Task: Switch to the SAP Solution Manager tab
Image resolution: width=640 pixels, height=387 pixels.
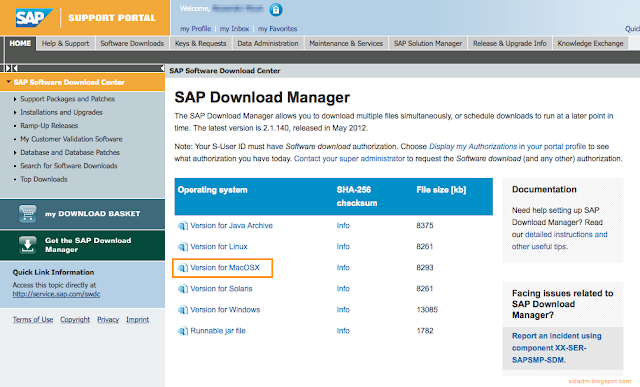Action: click(428, 43)
